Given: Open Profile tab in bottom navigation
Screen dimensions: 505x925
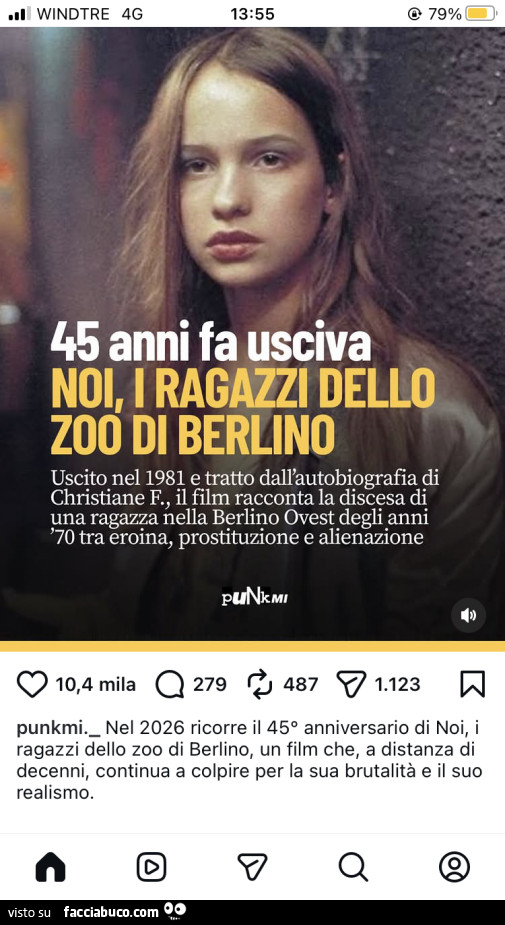Looking at the screenshot, I should [454, 868].
